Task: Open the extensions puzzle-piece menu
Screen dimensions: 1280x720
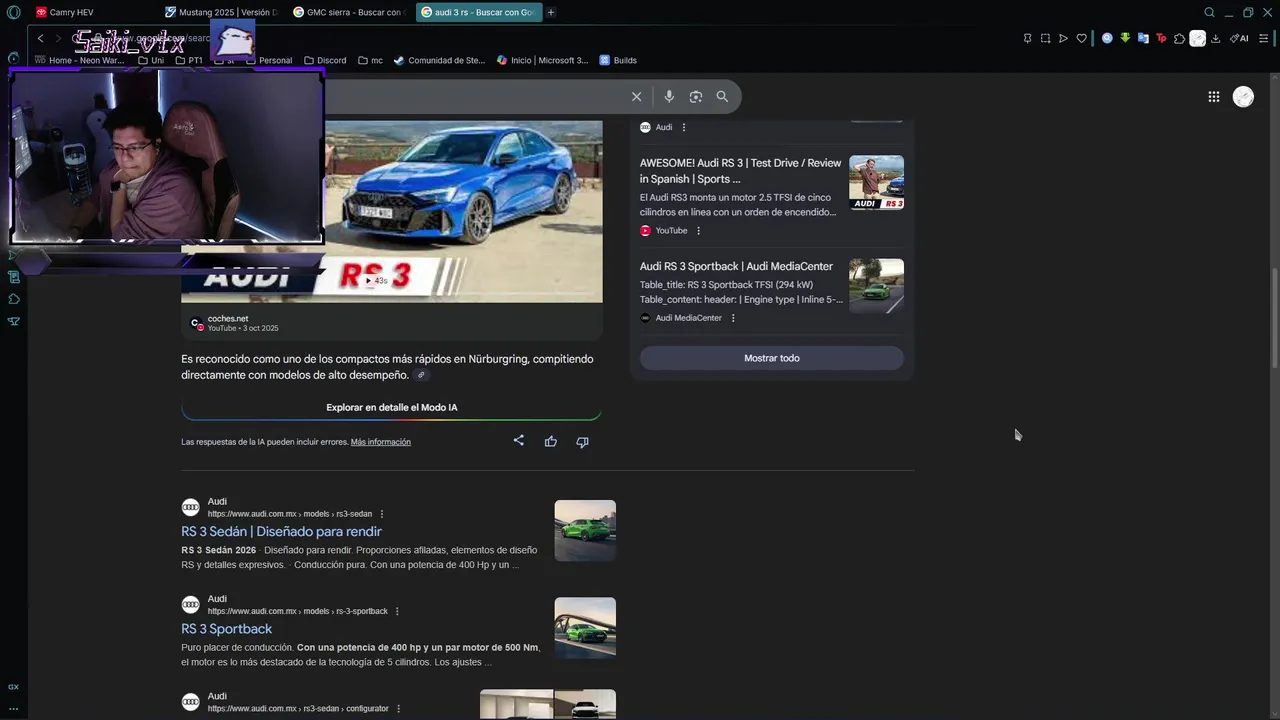Action: tap(1179, 38)
